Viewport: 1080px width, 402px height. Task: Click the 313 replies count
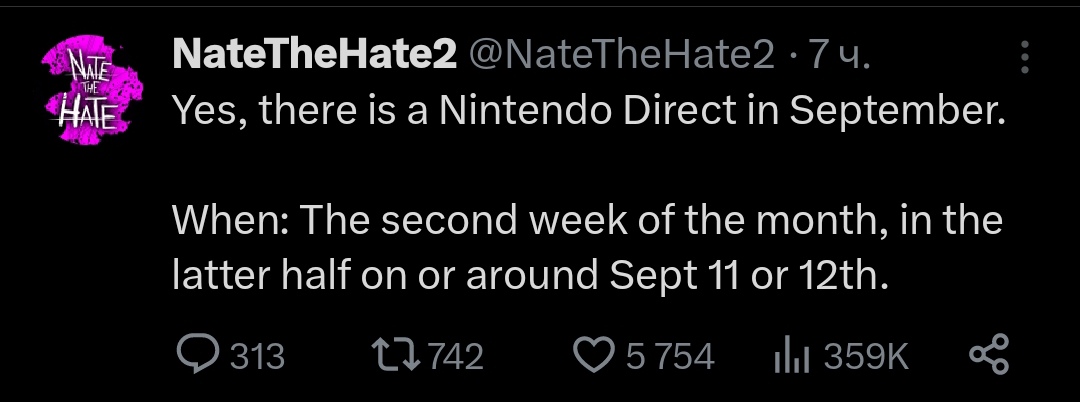point(257,357)
